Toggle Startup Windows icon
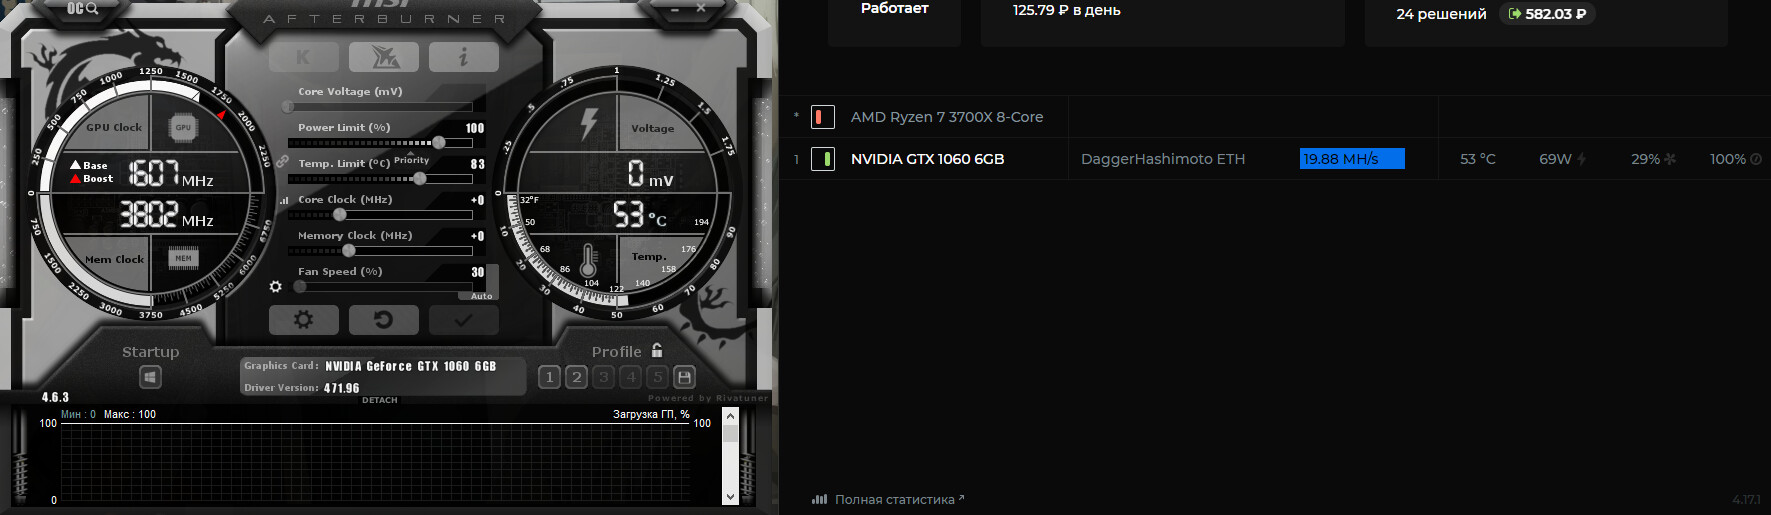The image size is (1771, 515). pyautogui.click(x=150, y=377)
